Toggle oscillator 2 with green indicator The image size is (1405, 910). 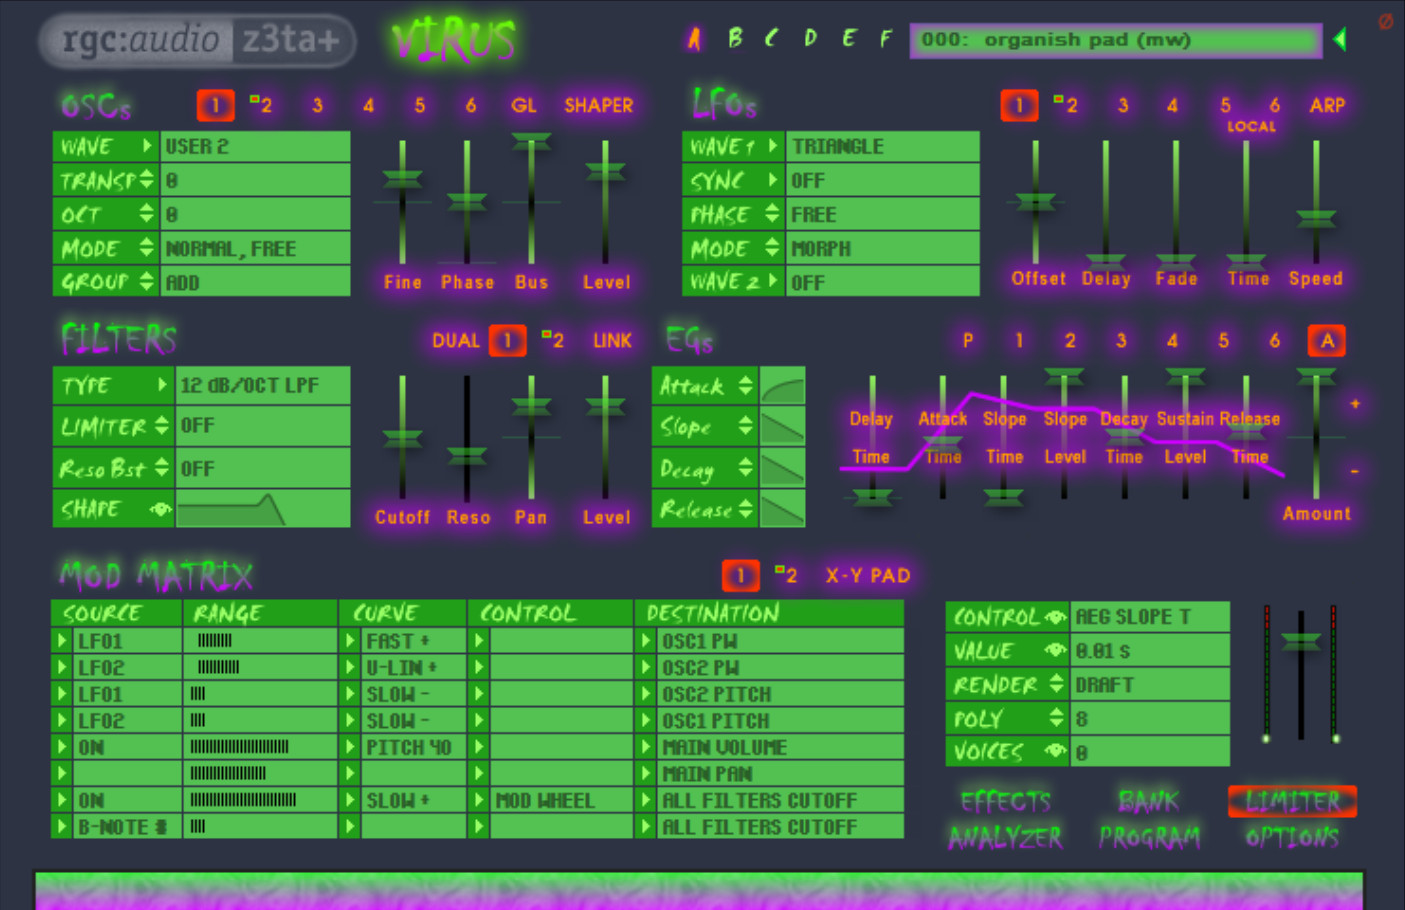[x=261, y=105]
